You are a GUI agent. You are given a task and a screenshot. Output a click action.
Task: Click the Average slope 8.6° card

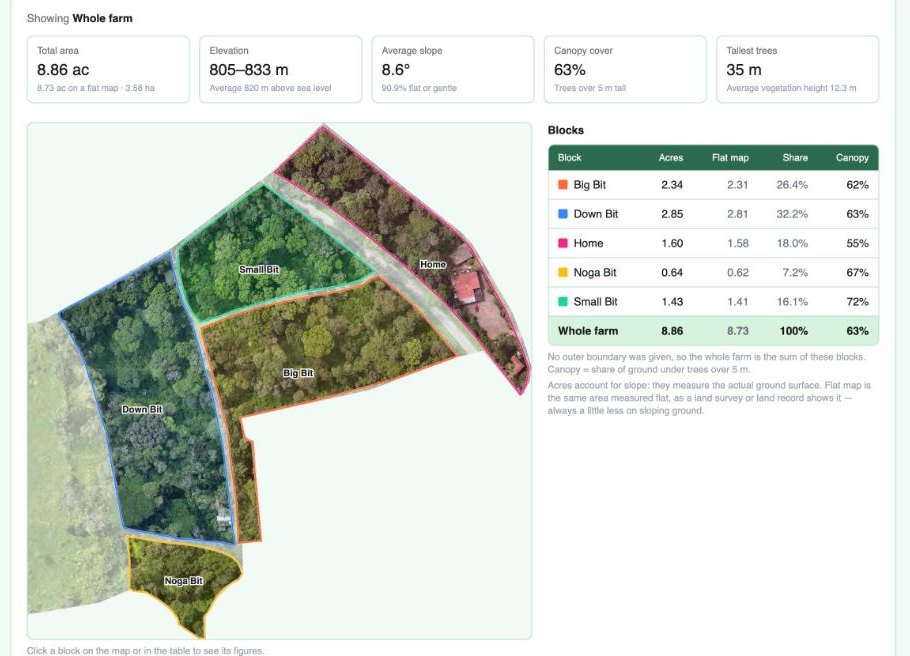coord(453,70)
